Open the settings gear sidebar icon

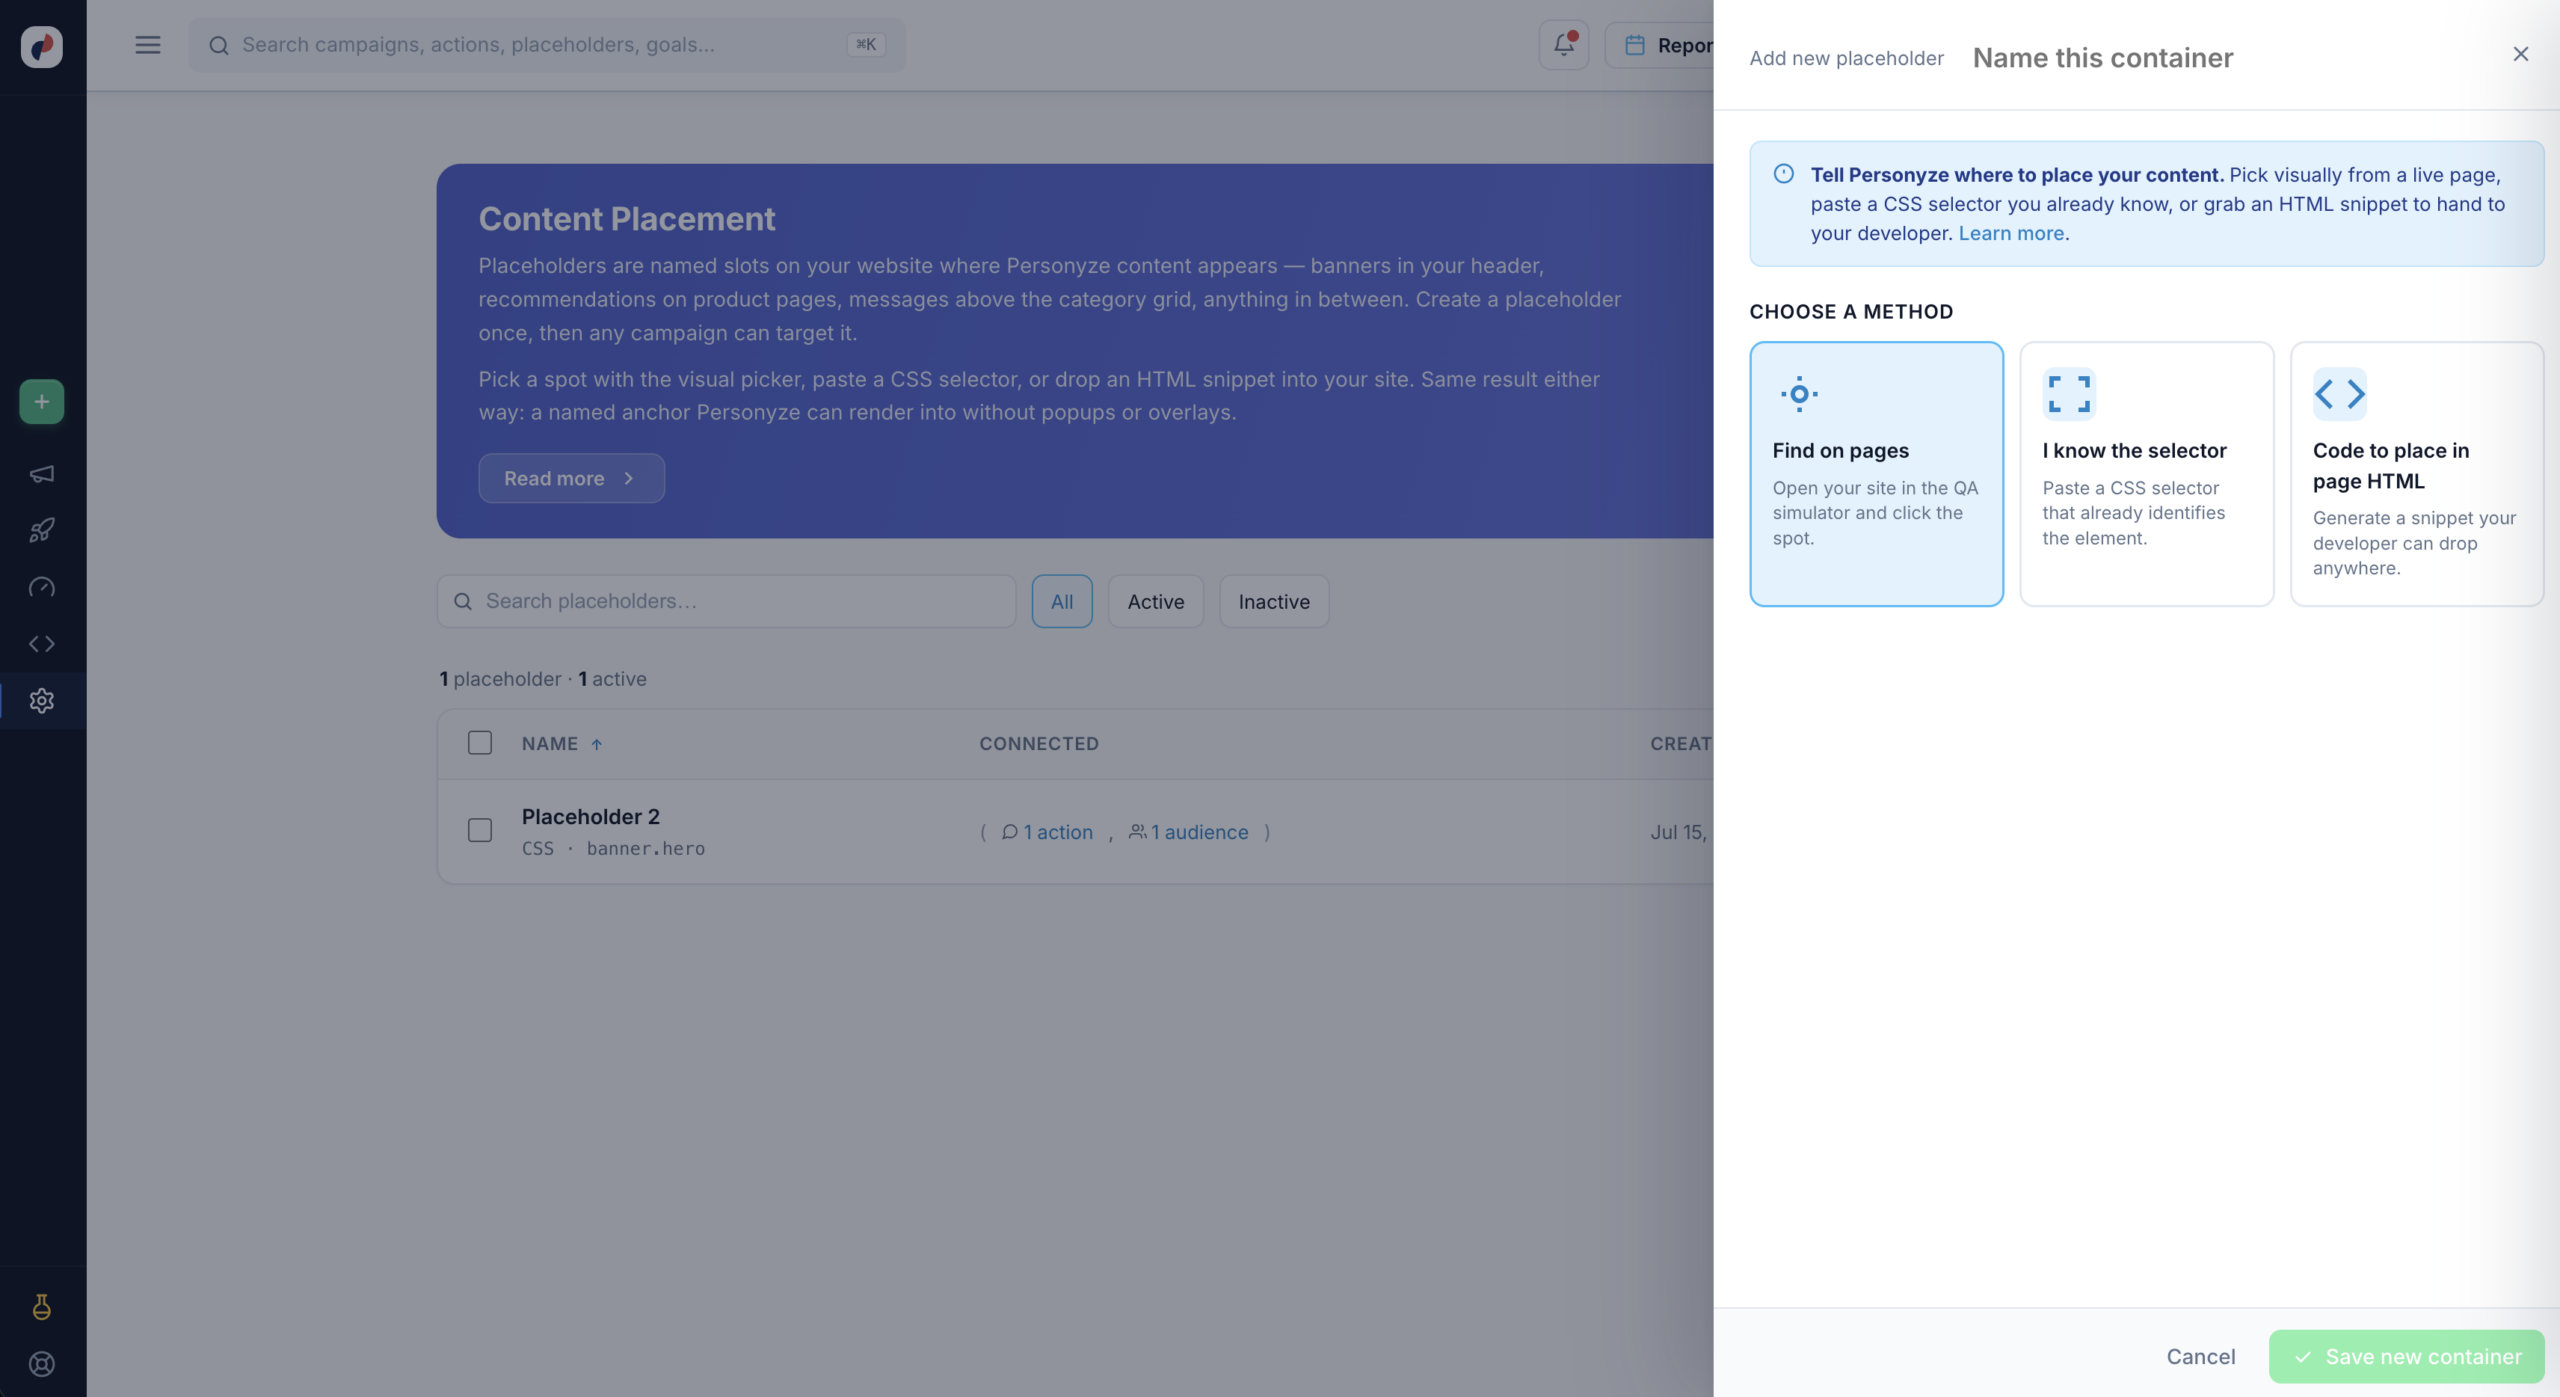pos(42,701)
